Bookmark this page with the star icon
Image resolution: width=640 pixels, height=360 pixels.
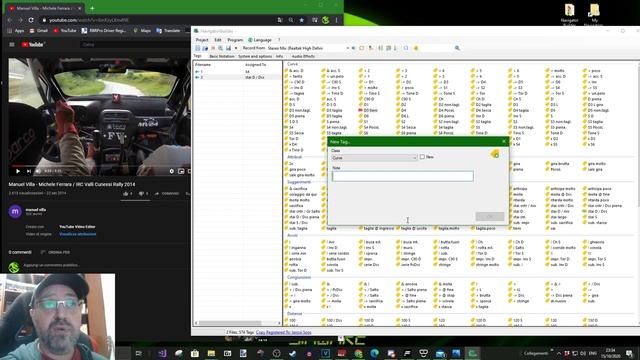click(302, 20)
